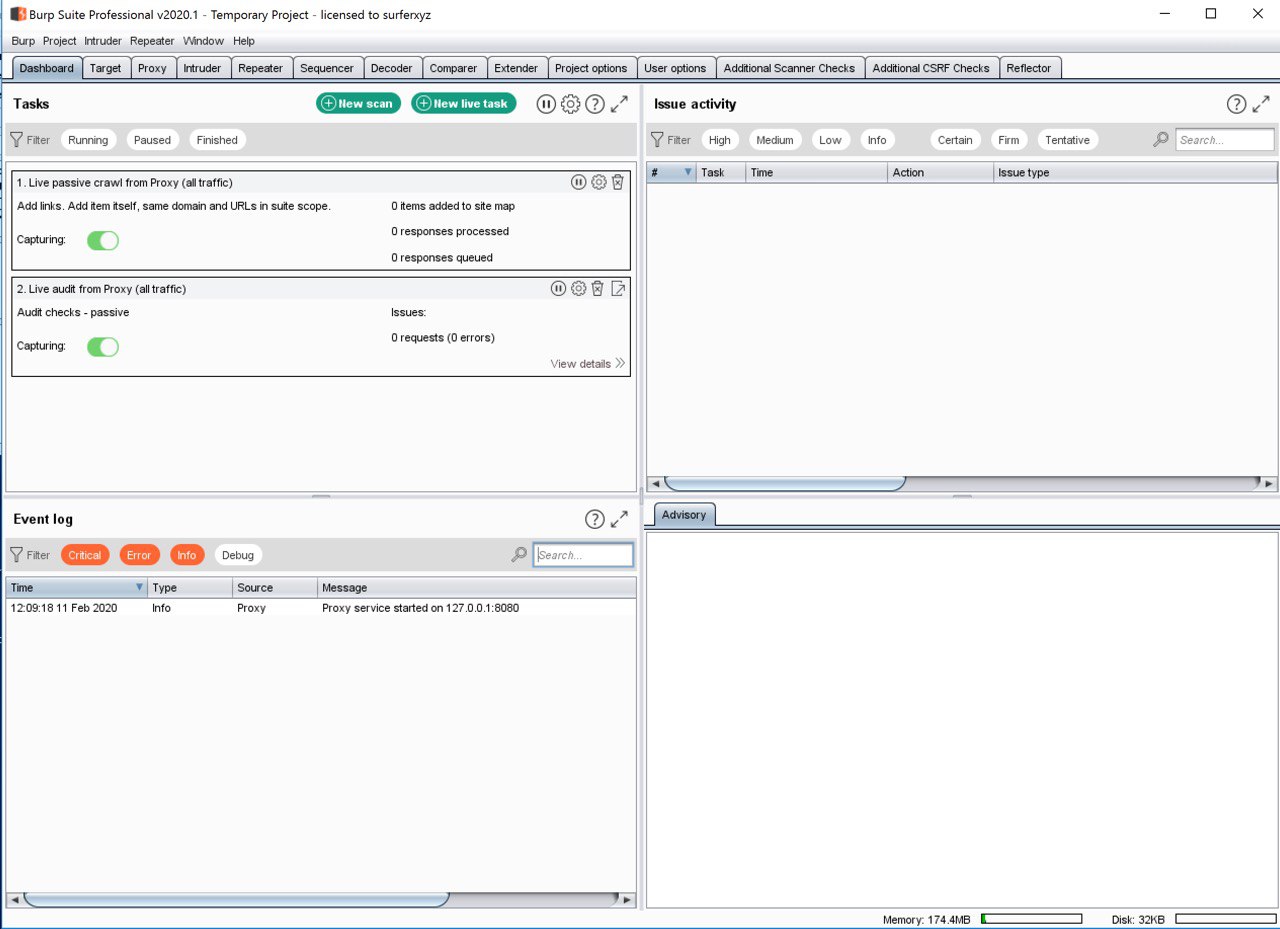Toggle the Certain confidence filter

(955, 140)
